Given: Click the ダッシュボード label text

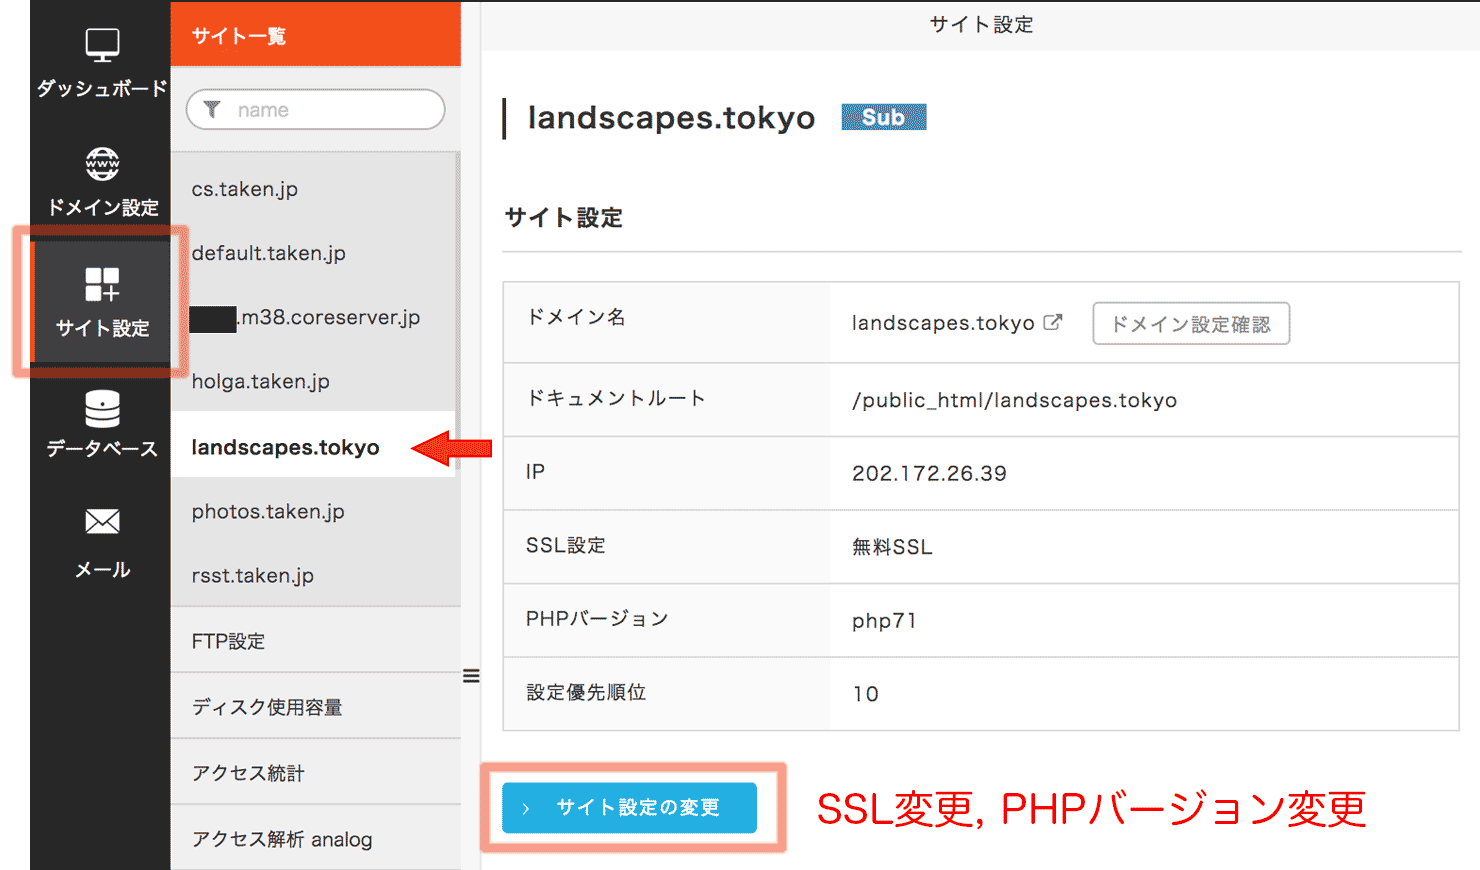Looking at the screenshot, I should click(102, 89).
